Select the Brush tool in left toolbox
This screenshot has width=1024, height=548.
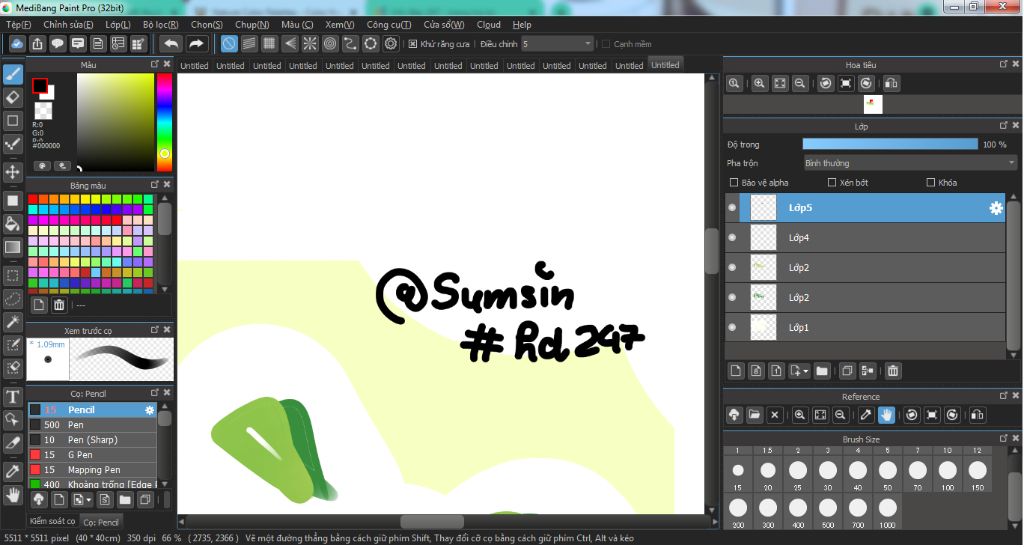coord(12,74)
